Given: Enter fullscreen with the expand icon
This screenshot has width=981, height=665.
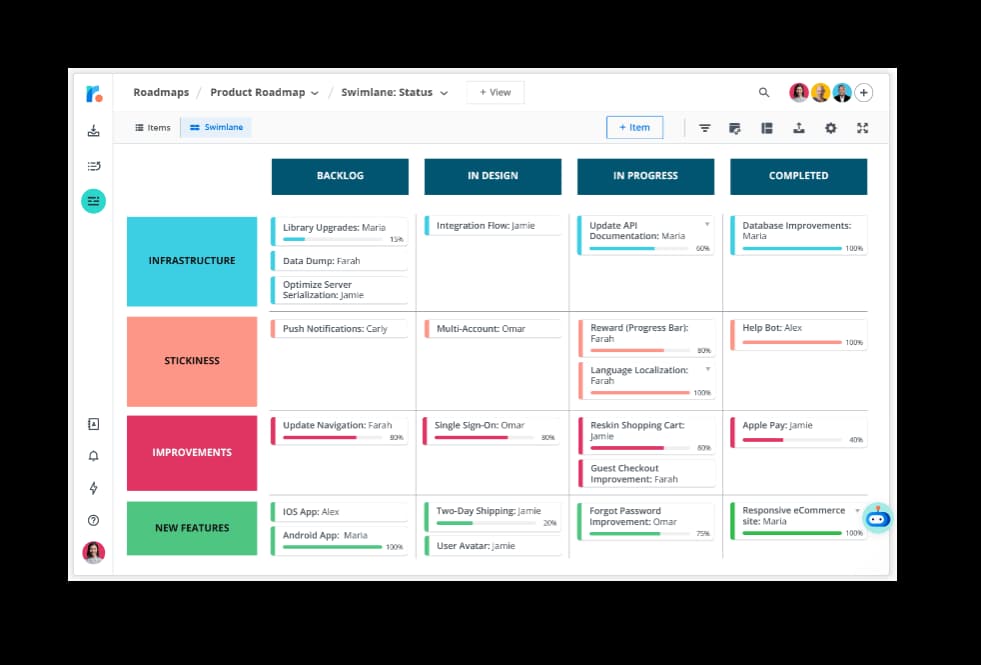Looking at the screenshot, I should (x=863, y=128).
